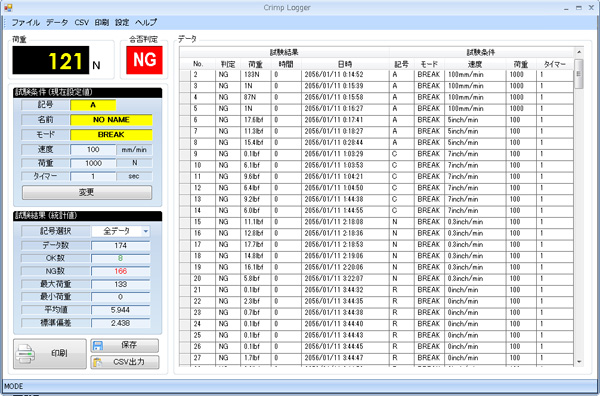Click the 変更 button
Viewport: 600px width, 396px height.
click(87, 192)
